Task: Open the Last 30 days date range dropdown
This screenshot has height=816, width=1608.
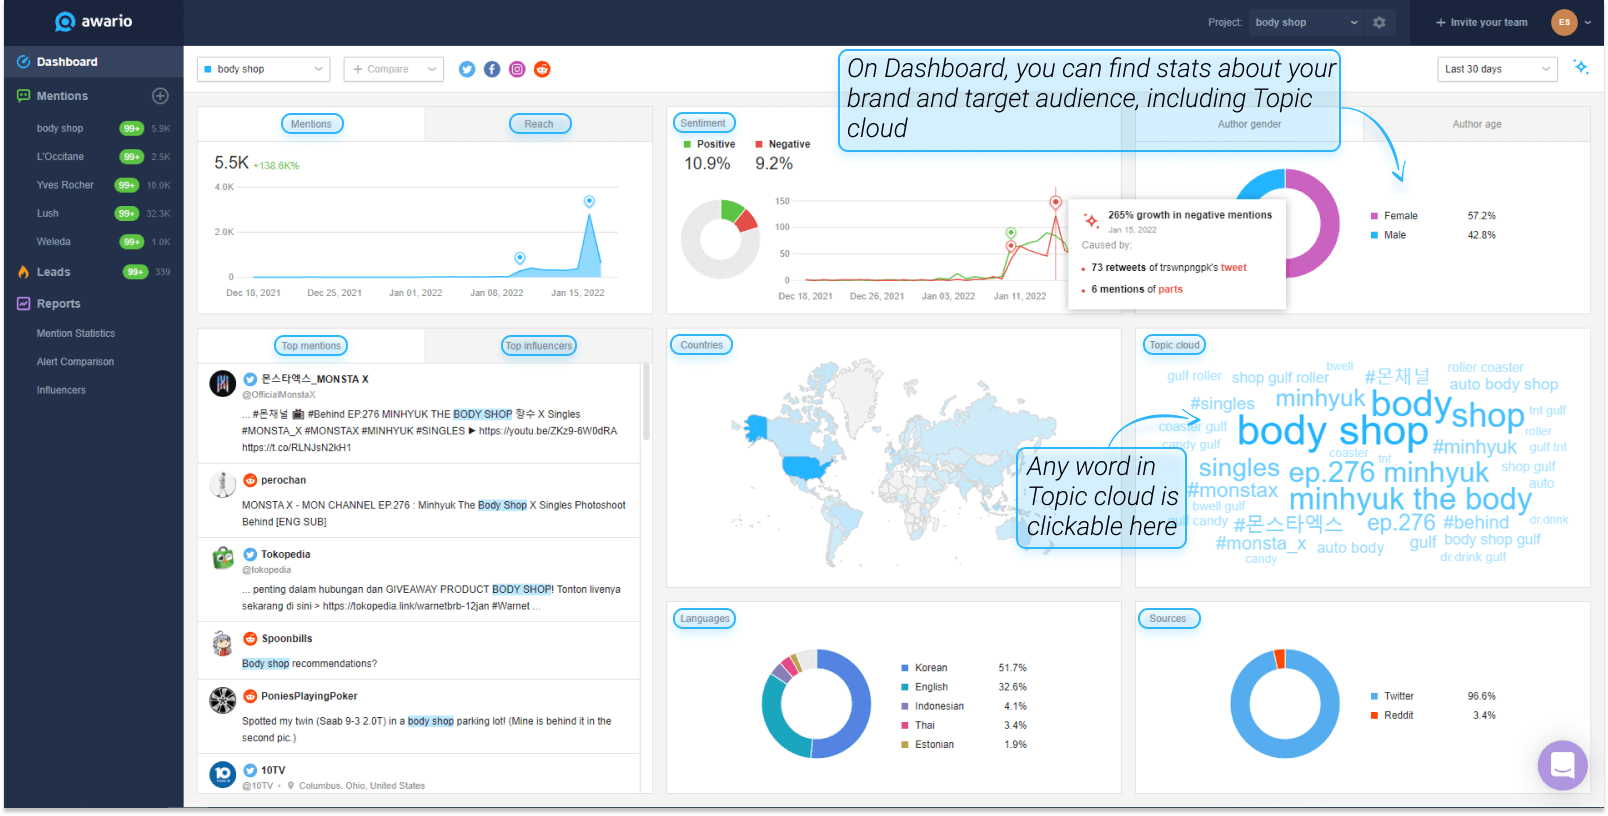Action: click(x=1497, y=69)
